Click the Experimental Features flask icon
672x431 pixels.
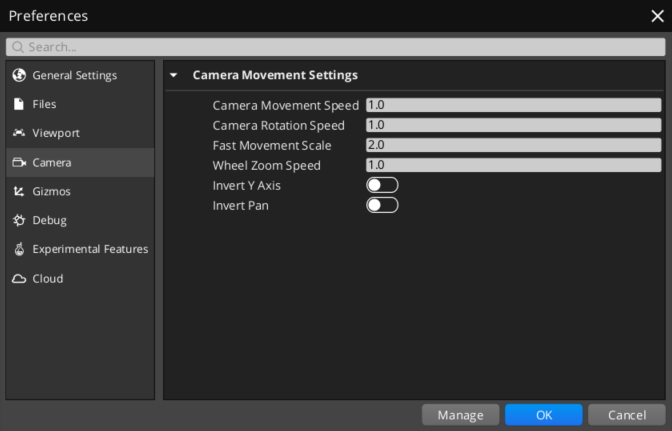point(19,249)
